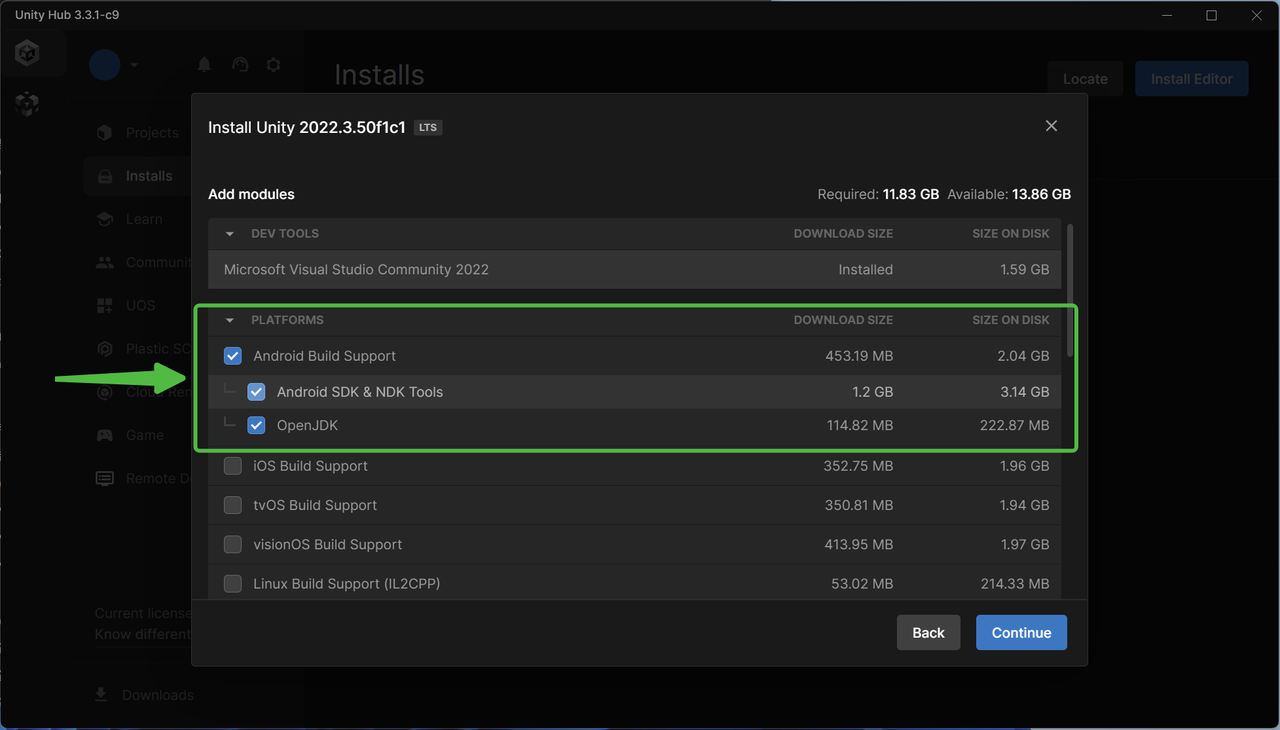
Task: Open Unity Hub preferences gear icon
Action: pyautogui.click(x=273, y=64)
